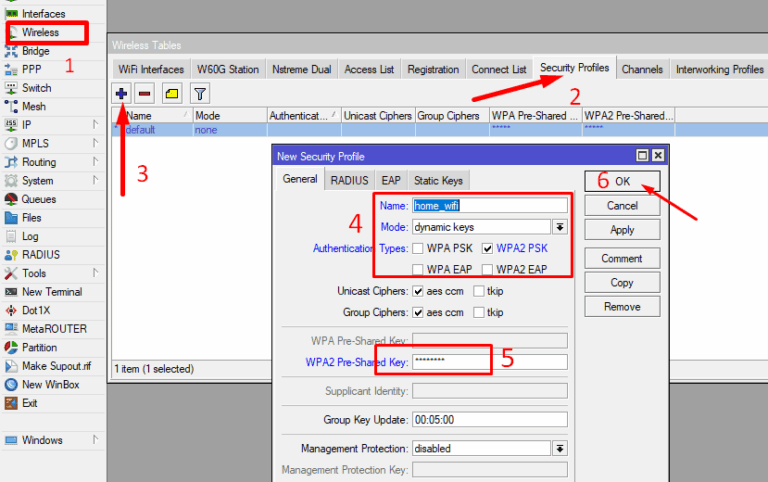768x482 pixels.
Task: Expand the System submenu arrow
Action: [96, 180]
